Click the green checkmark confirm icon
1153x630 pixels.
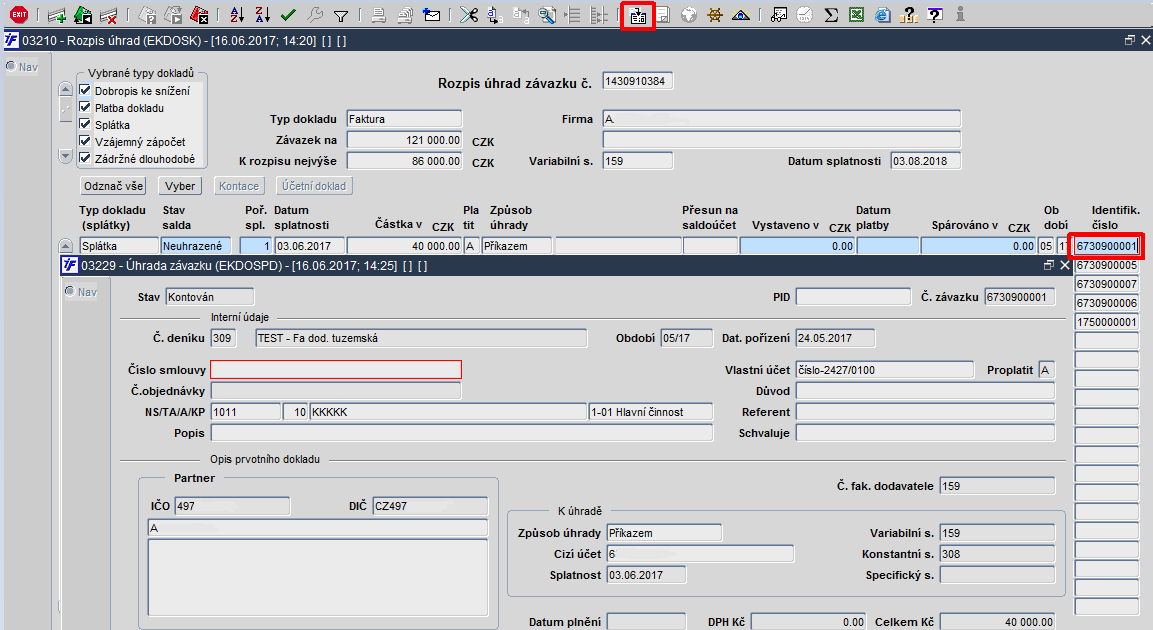(288, 15)
